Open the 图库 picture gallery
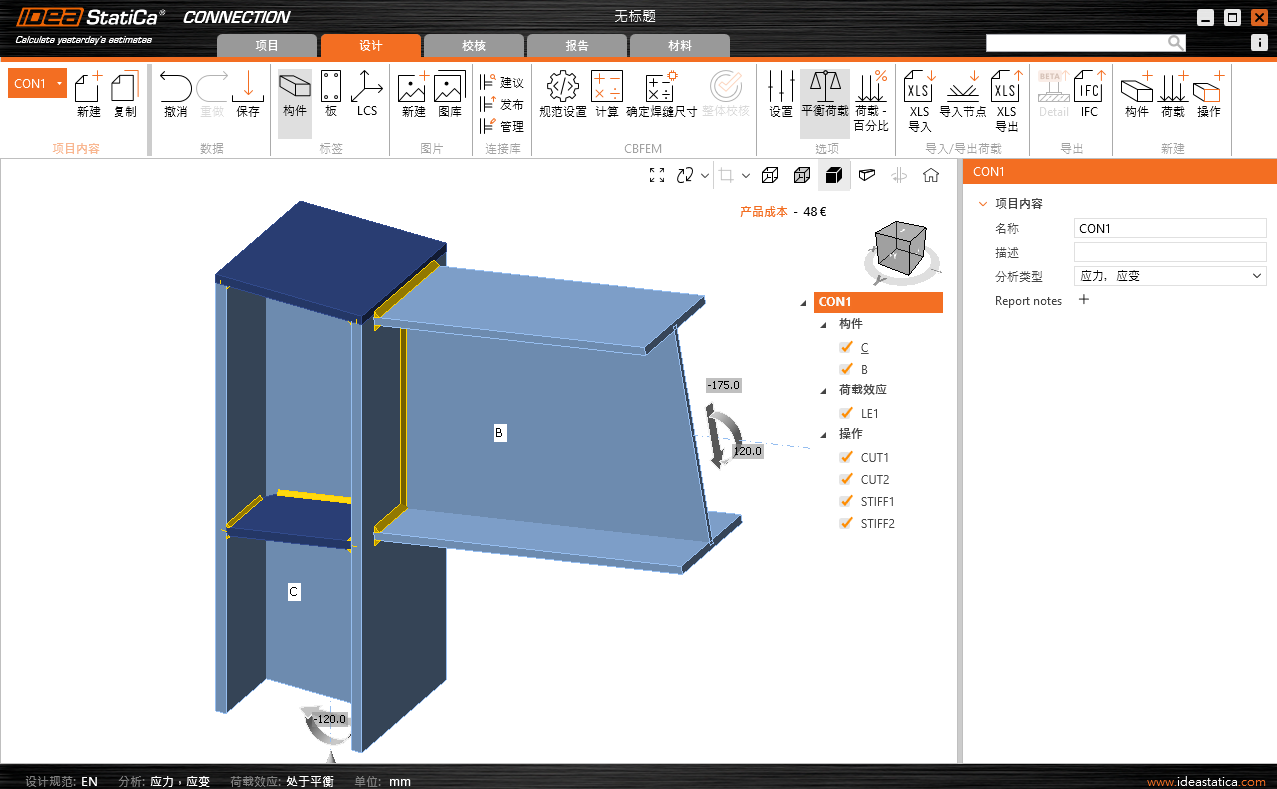Viewport: 1277px width, 789px height. click(450, 95)
